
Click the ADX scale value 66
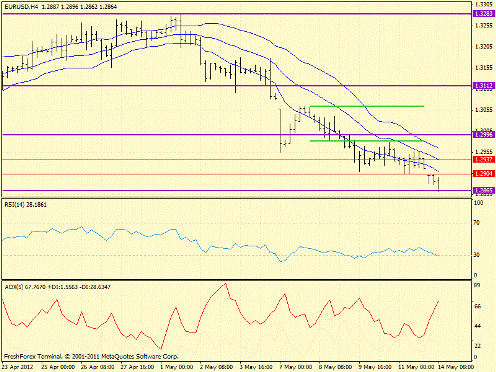(x=477, y=306)
